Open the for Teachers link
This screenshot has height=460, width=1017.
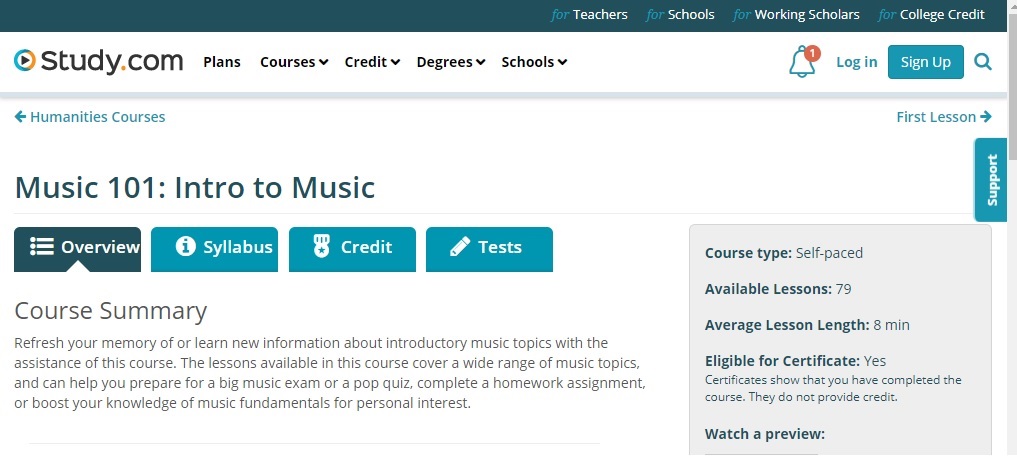pyautogui.click(x=590, y=14)
